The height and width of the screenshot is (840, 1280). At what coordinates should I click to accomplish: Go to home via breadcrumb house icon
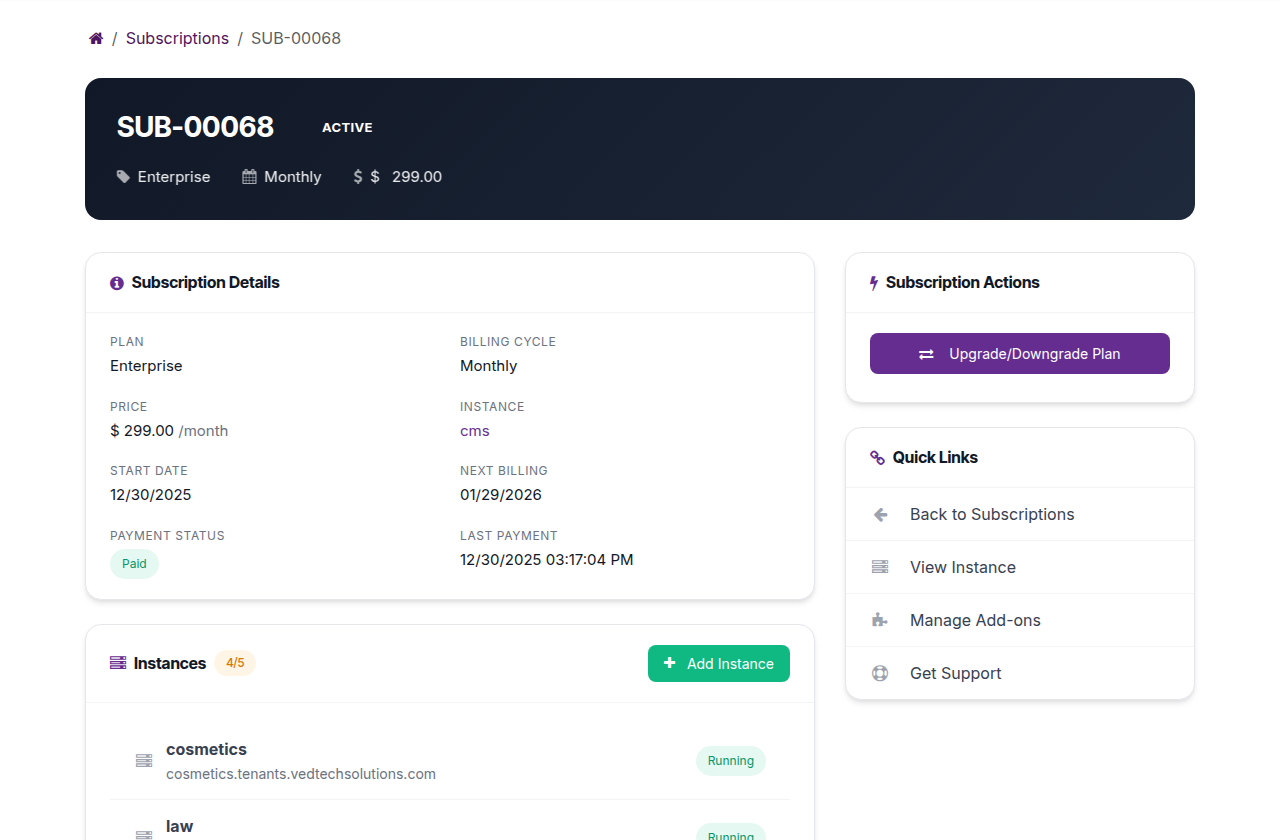pyautogui.click(x=96, y=39)
